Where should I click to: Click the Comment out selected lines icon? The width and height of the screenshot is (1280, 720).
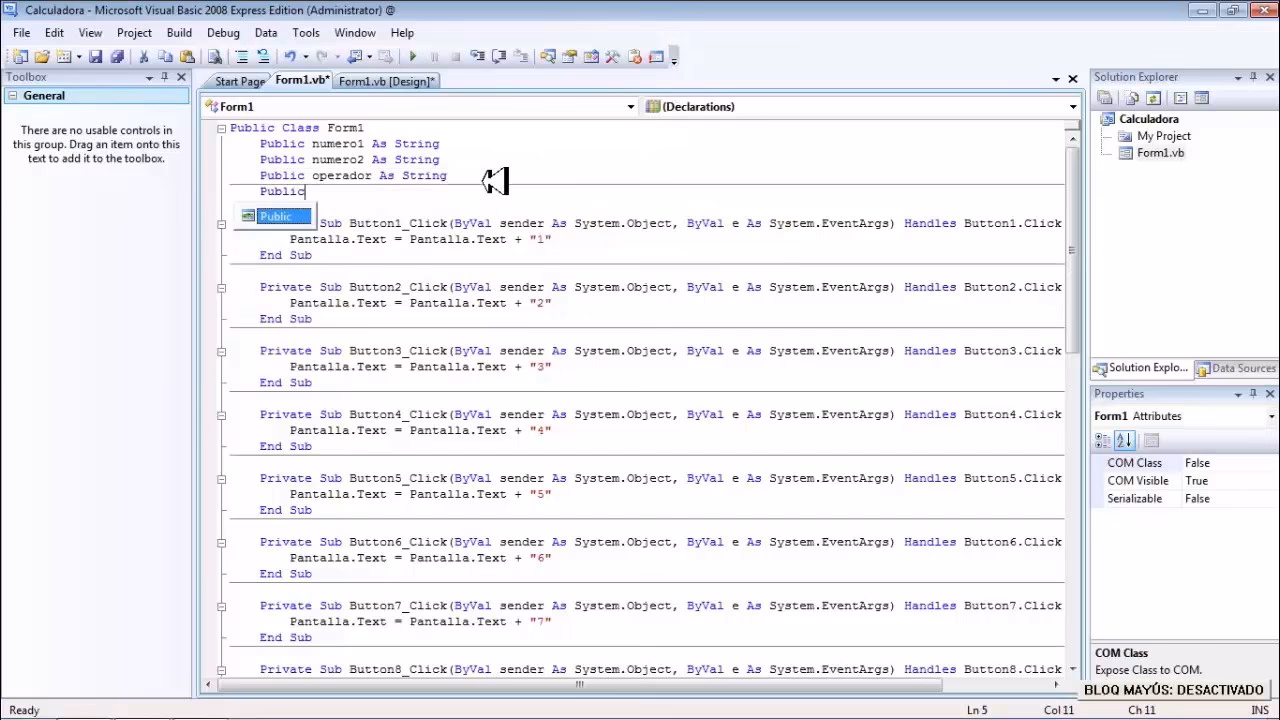click(x=240, y=56)
